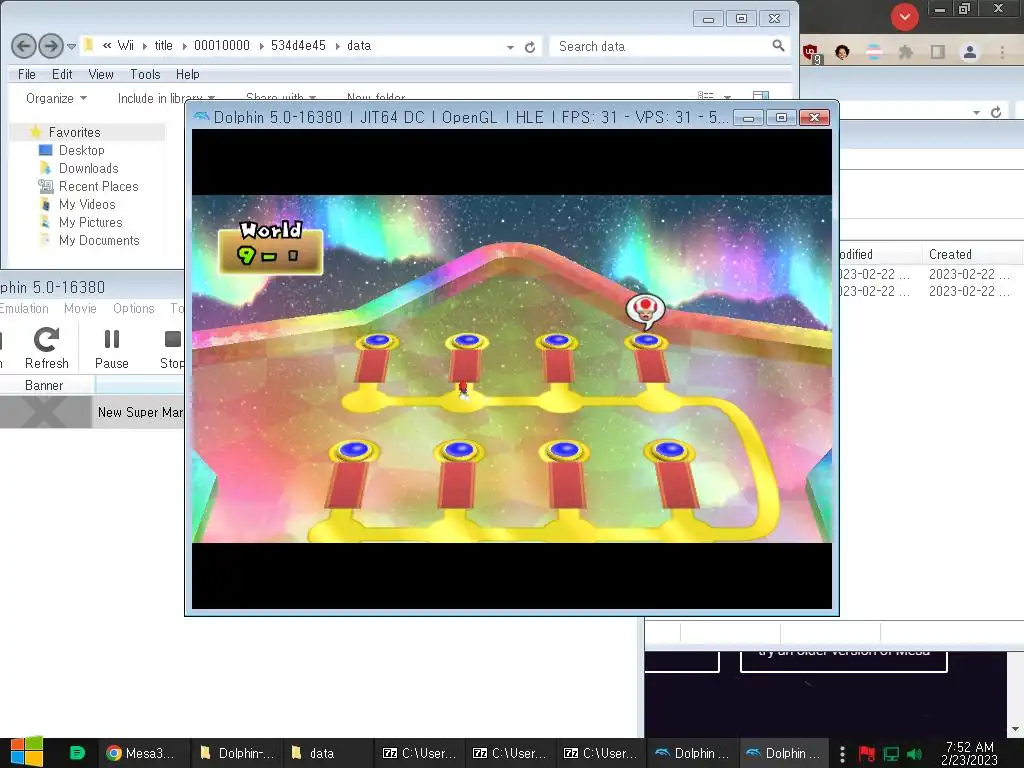Select the title breadcrumb in address bar
Image resolution: width=1024 pixels, height=768 pixels.
pyautogui.click(x=163, y=46)
